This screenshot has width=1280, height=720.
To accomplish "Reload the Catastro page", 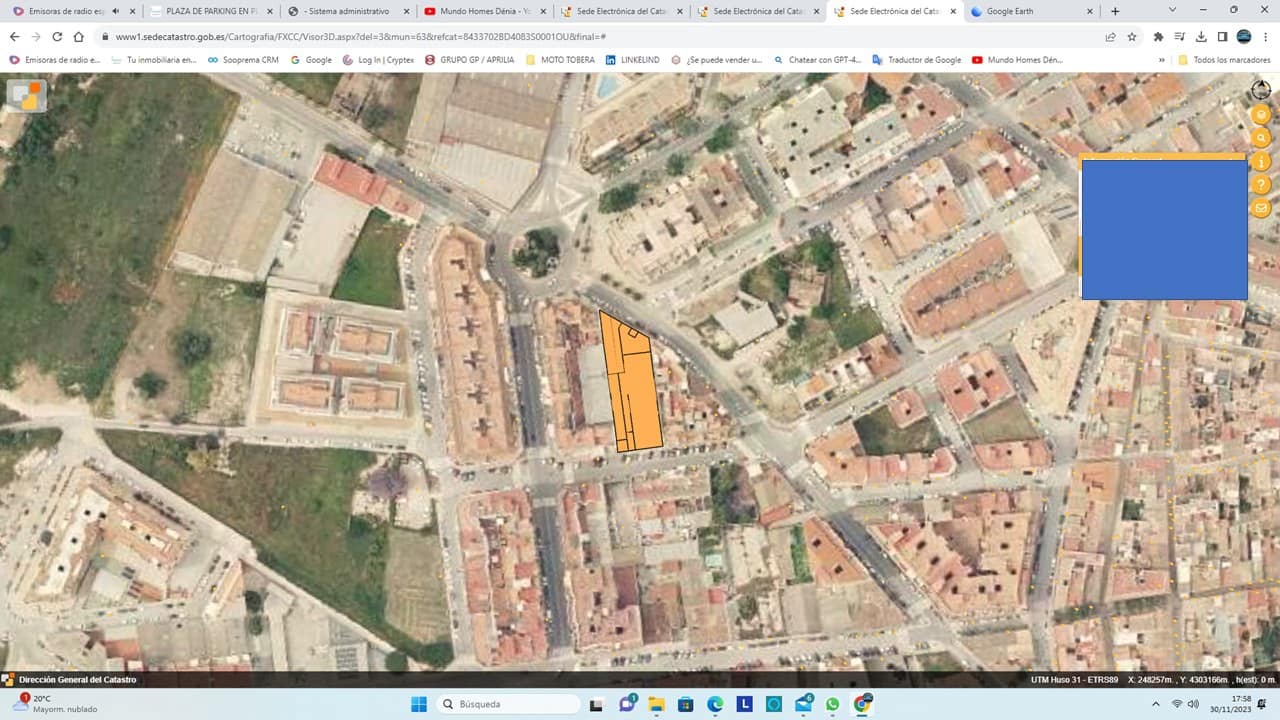I will click(x=57, y=36).
